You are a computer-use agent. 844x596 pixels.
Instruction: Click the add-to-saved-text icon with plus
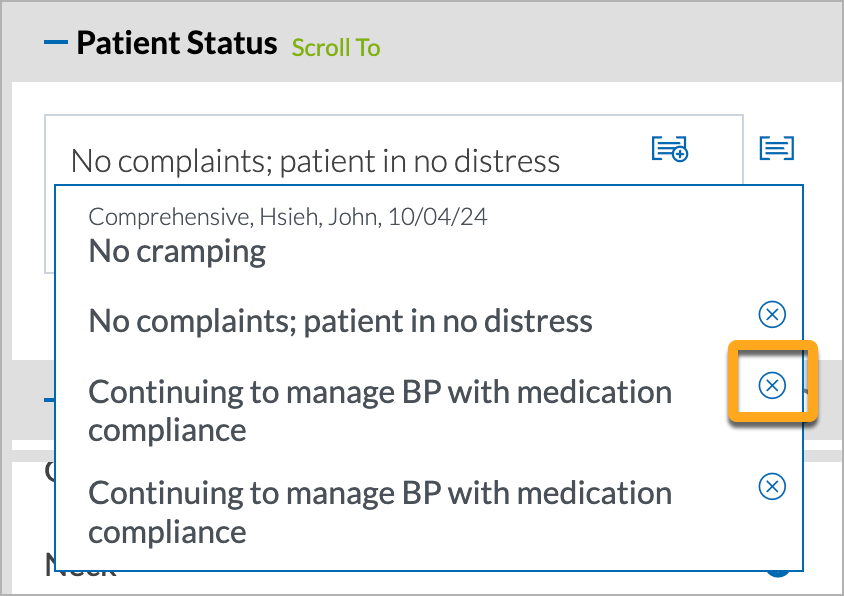tap(670, 149)
